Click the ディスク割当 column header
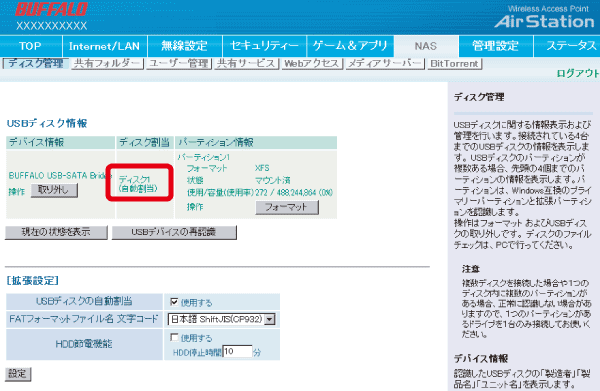This screenshot has height=391, width=600. tap(144, 142)
